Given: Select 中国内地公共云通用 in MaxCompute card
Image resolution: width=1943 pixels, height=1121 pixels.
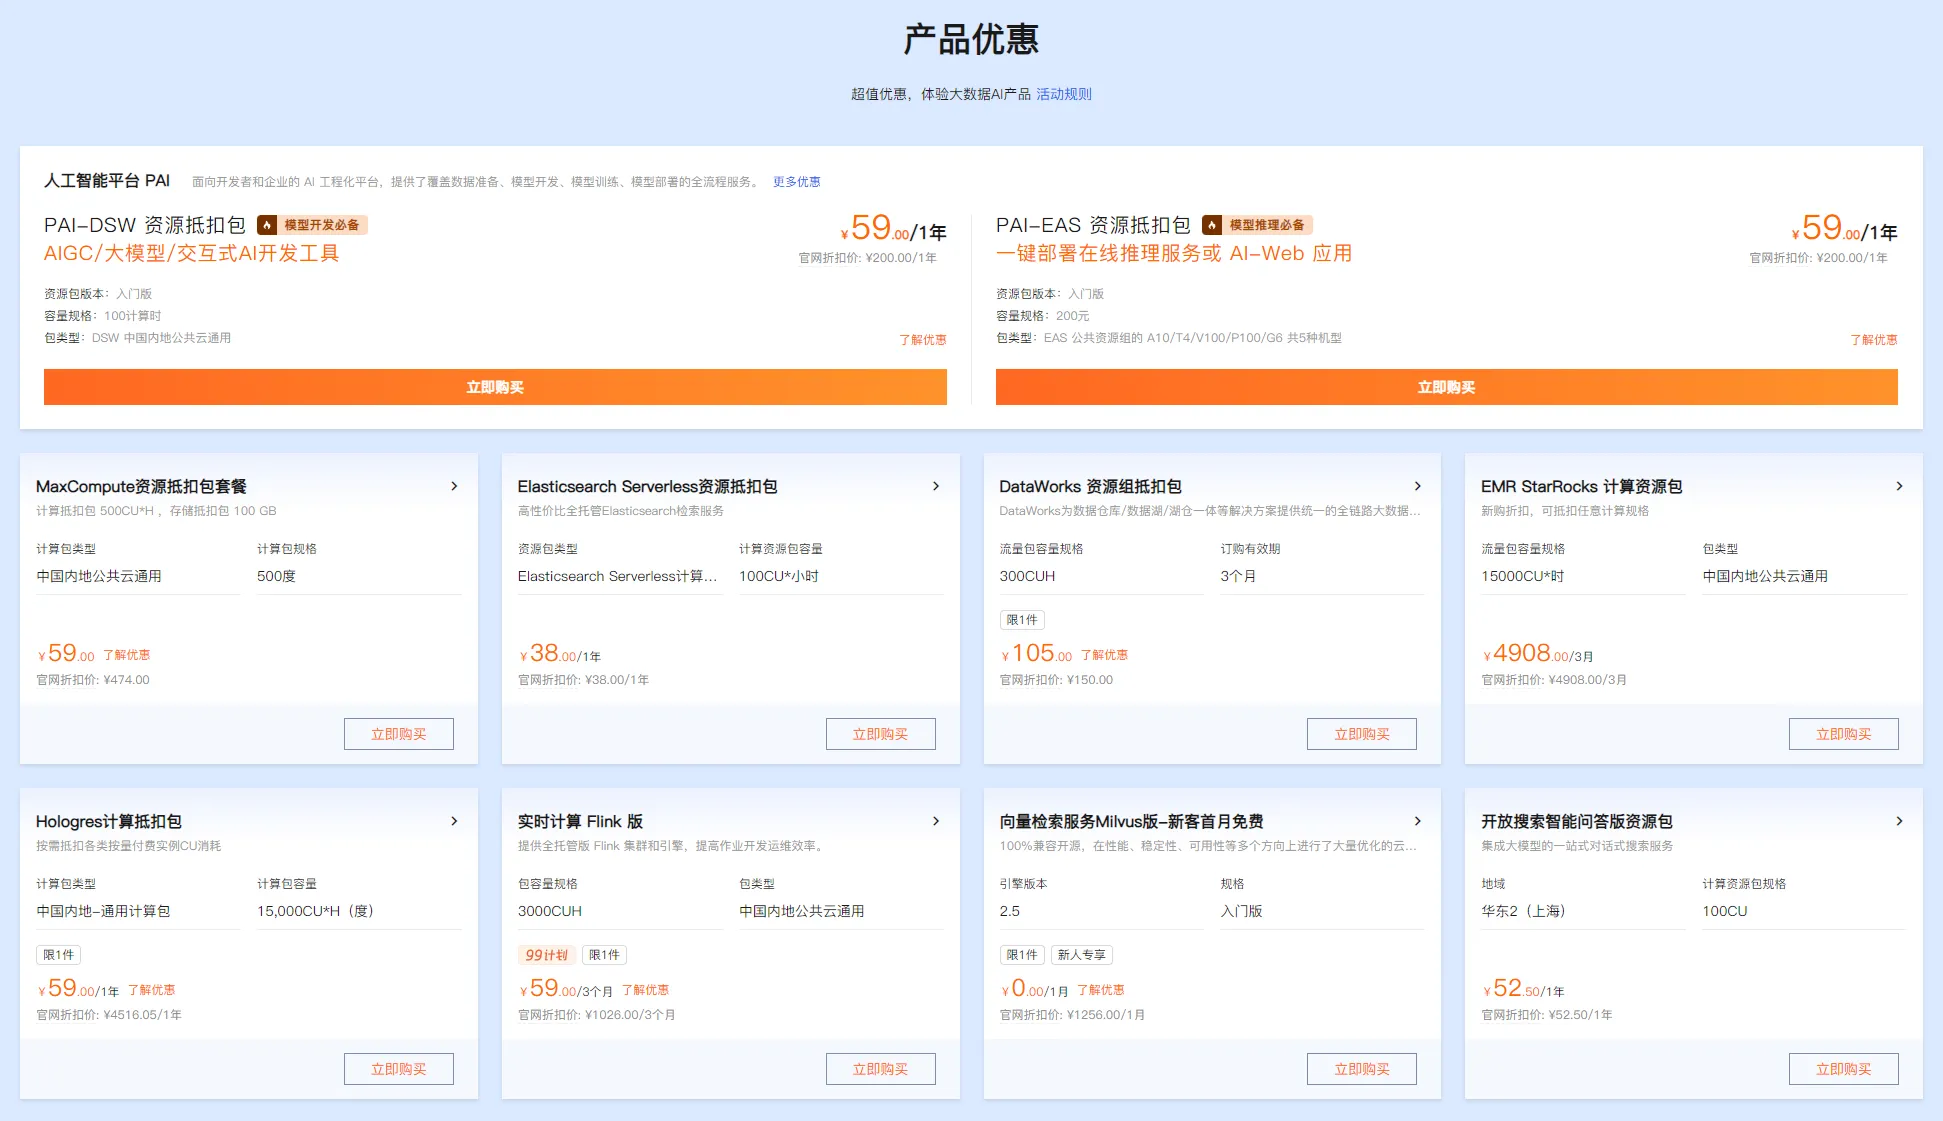Looking at the screenshot, I should pos(99,576).
